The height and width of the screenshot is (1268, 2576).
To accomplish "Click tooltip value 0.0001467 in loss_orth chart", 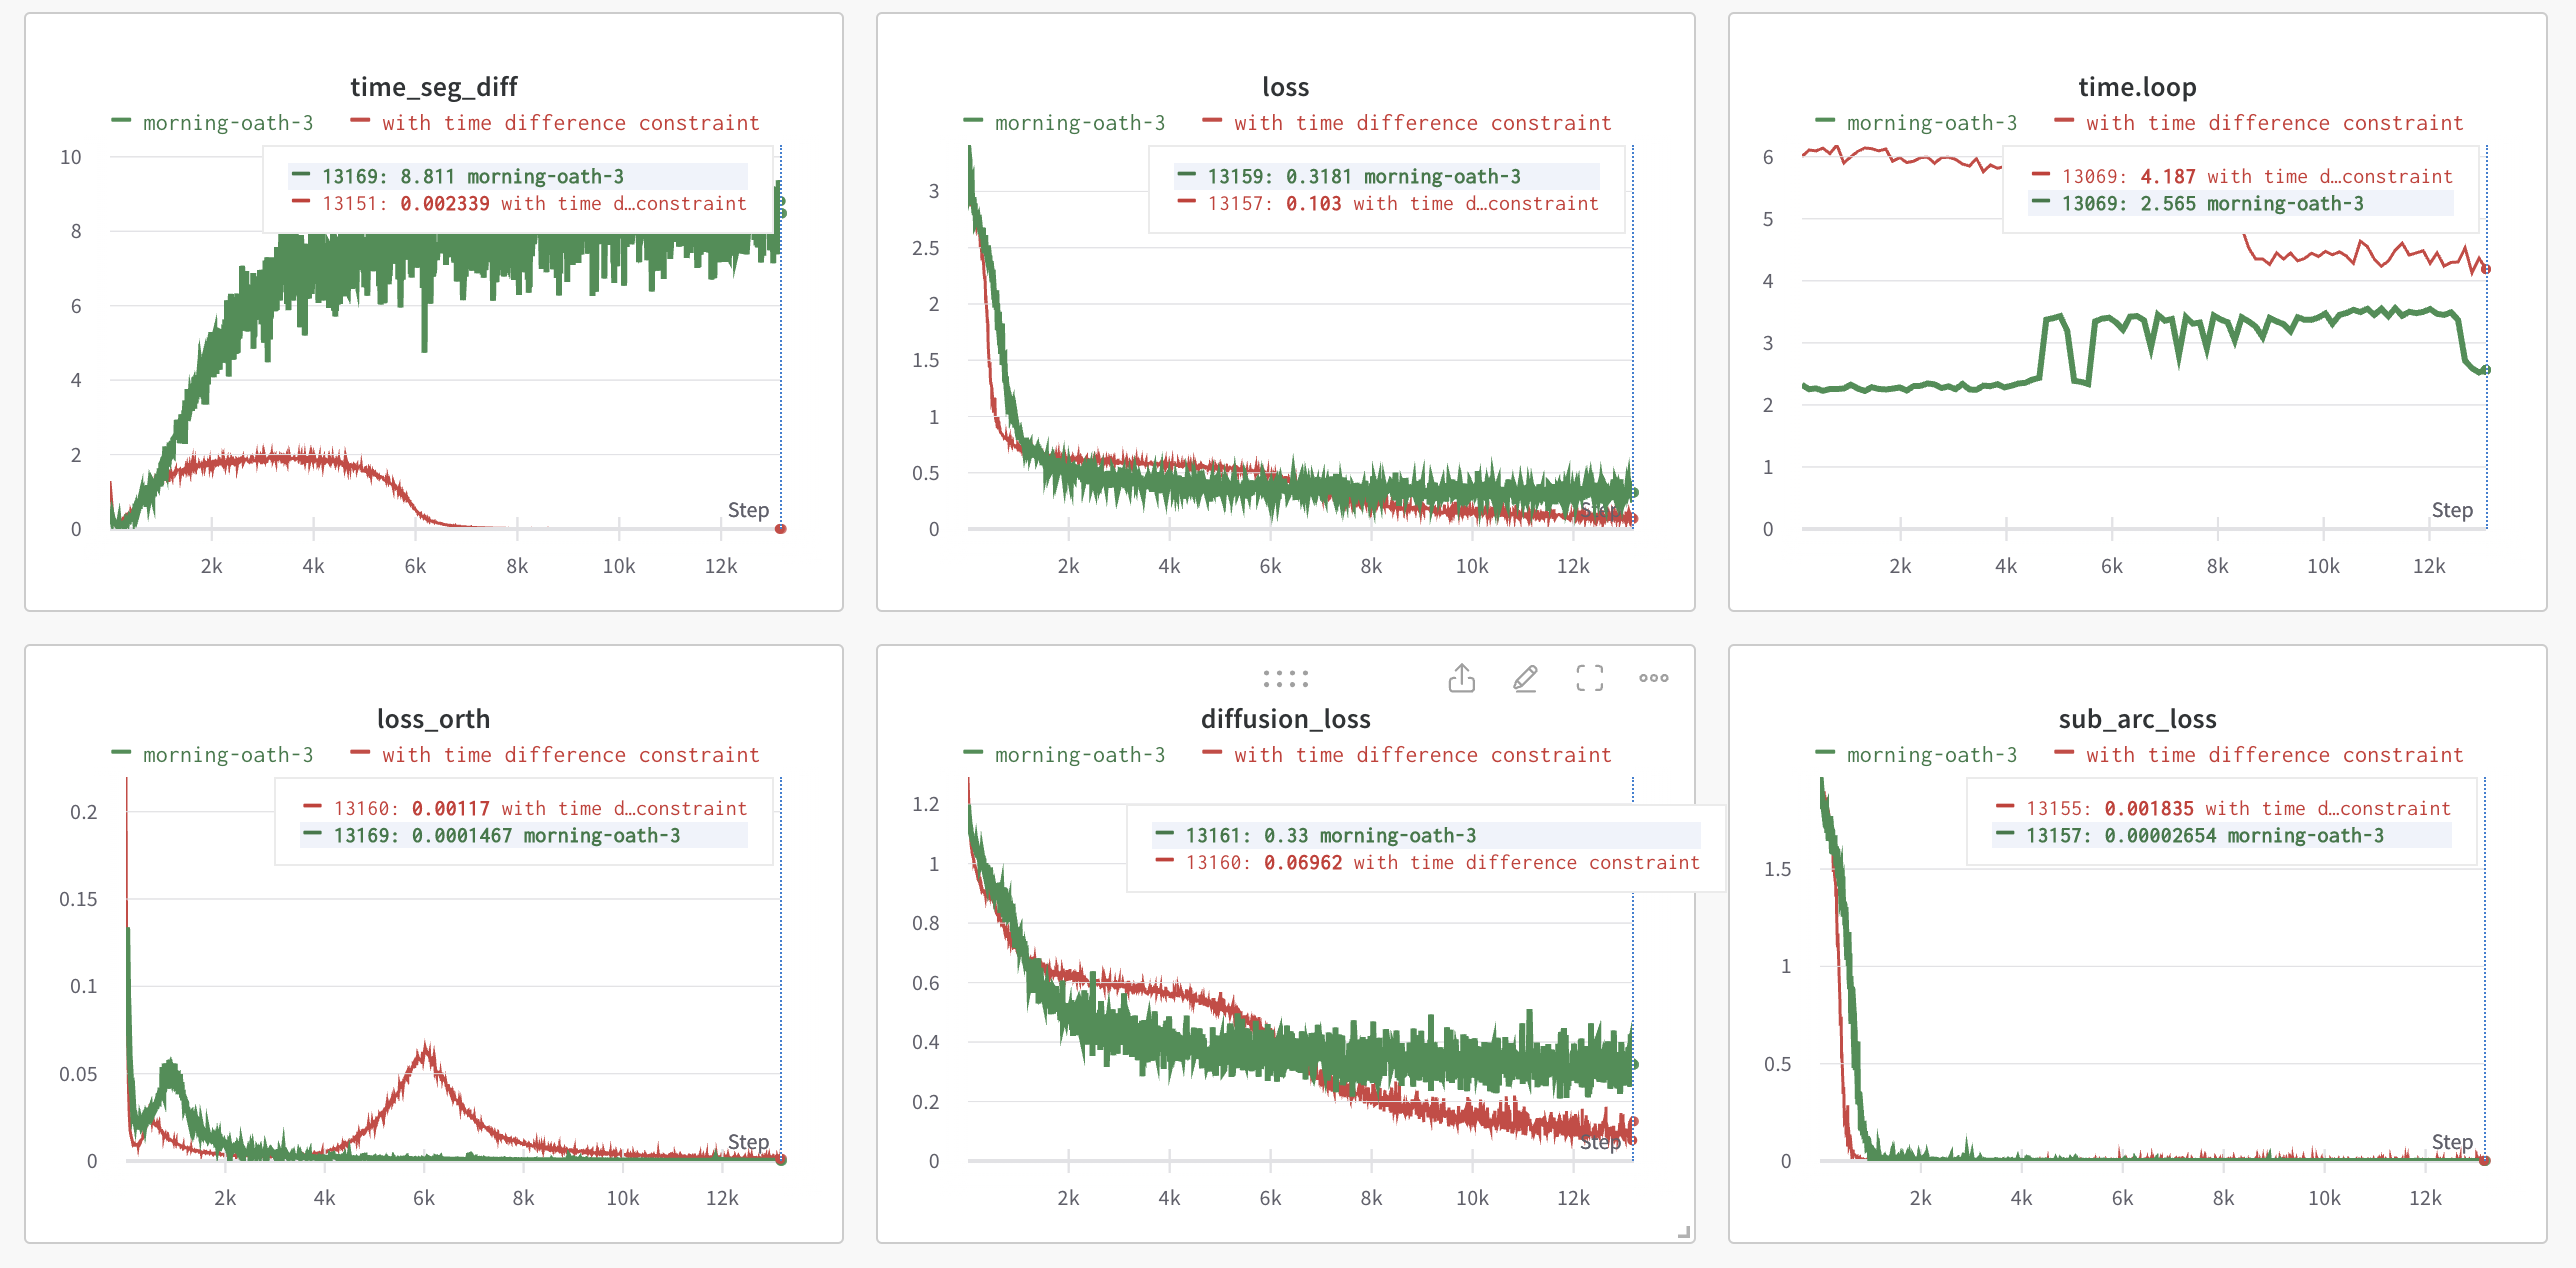I will tap(462, 836).
